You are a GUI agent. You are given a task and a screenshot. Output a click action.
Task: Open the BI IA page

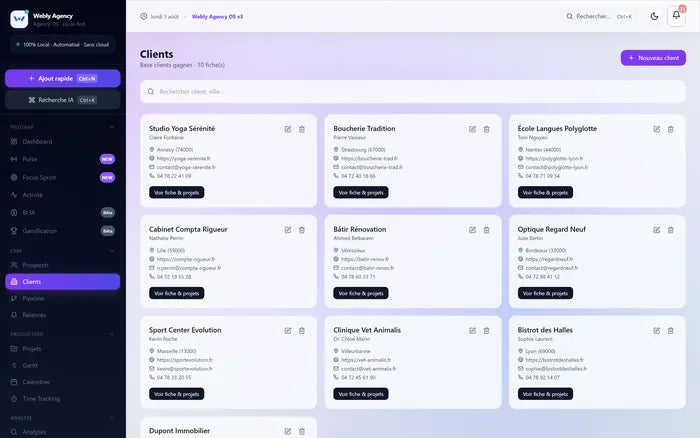(x=62, y=213)
